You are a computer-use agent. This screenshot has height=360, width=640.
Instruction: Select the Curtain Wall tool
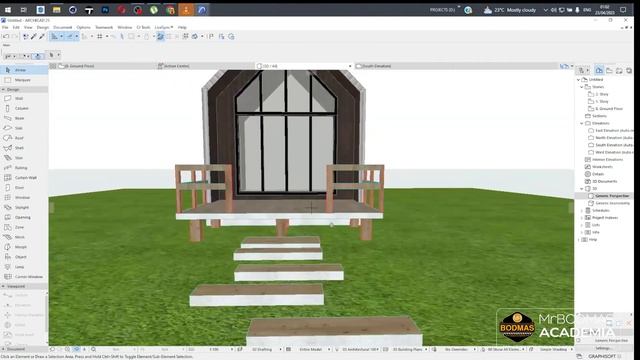24,178
